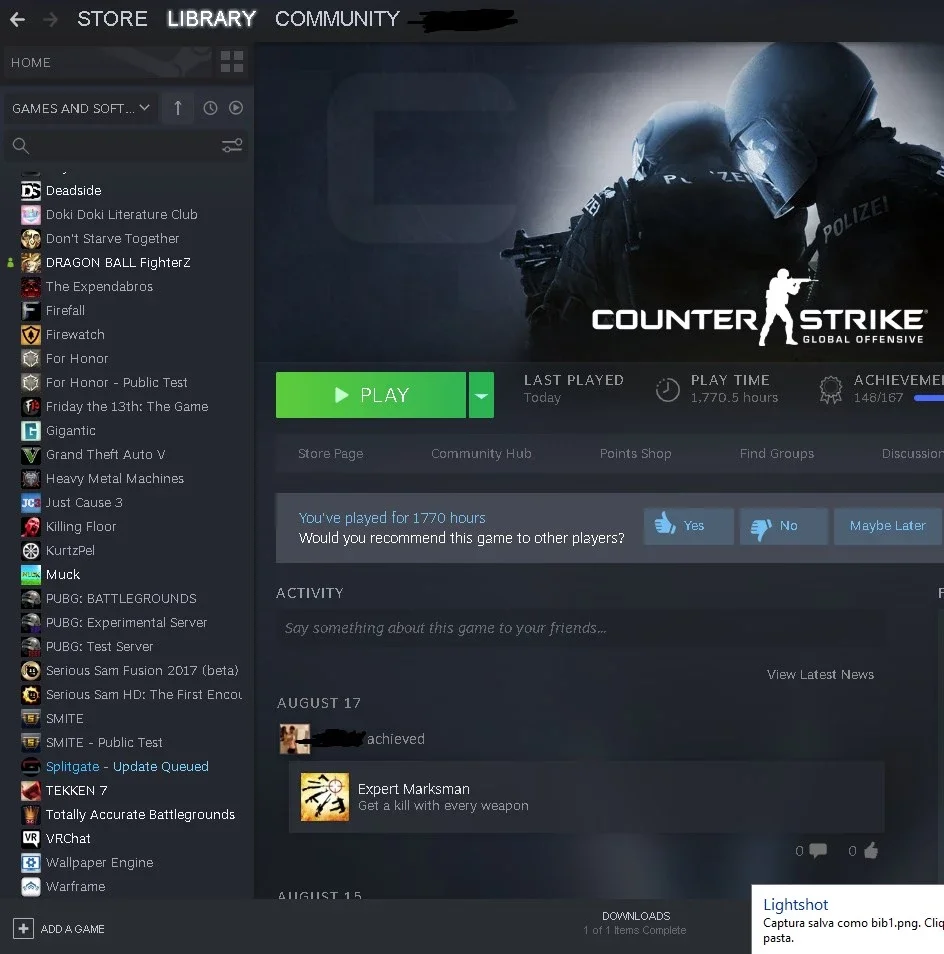944x954 pixels.
Task: Go back with the left arrow
Action: pos(17,19)
